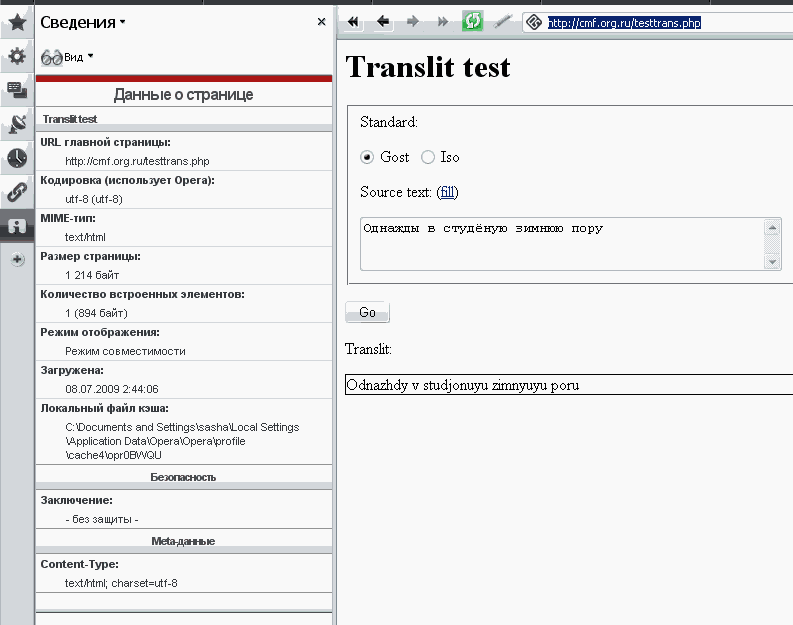Click the fill link
The width and height of the screenshot is (793, 625).
pyautogui.click(x=447, y=192)
